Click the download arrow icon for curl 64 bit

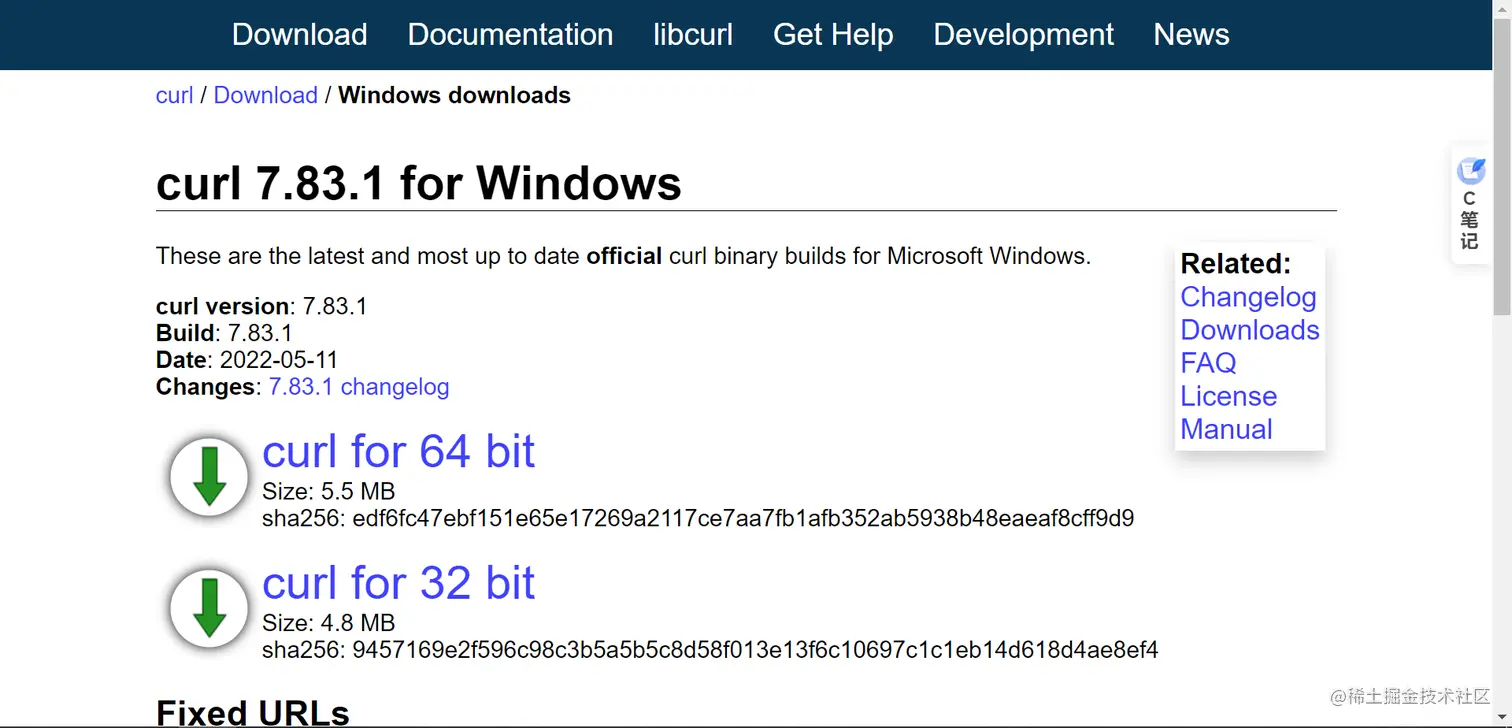(x=208, y=476)
